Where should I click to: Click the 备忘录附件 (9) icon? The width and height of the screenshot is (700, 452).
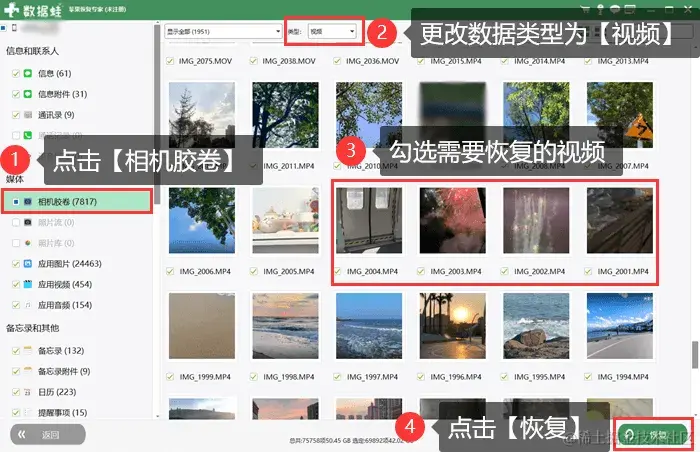tap(28, 371)
